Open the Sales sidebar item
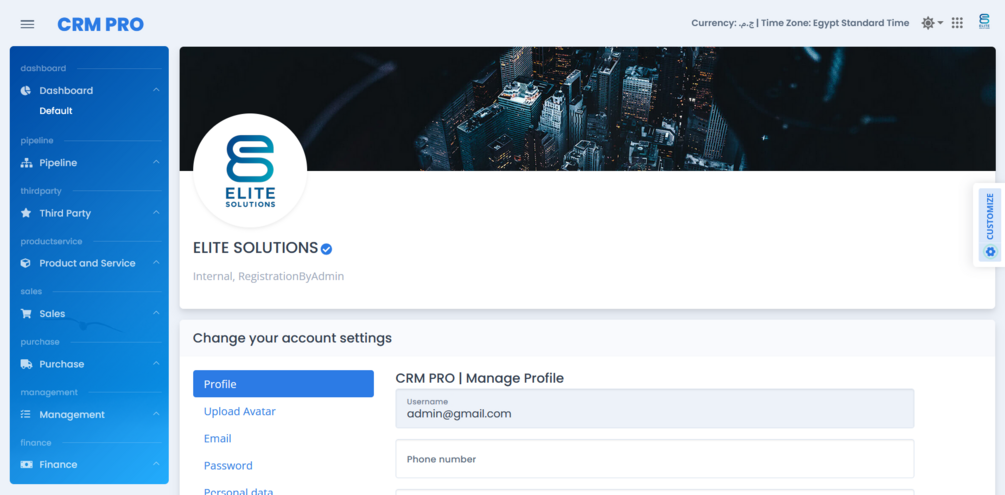 [x=90, y=314]
